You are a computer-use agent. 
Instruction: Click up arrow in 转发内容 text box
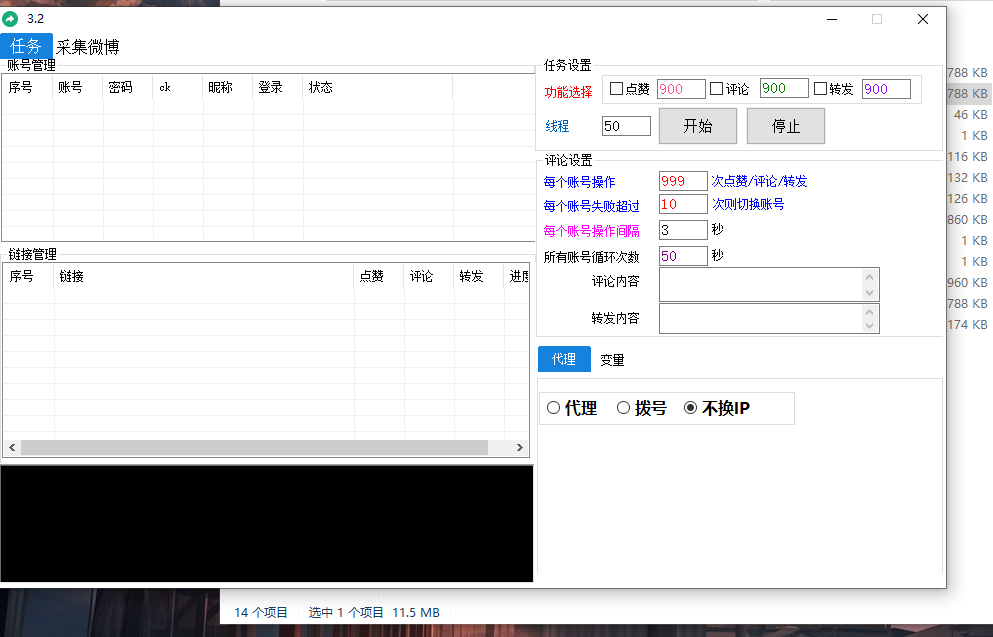pos(870,311)
